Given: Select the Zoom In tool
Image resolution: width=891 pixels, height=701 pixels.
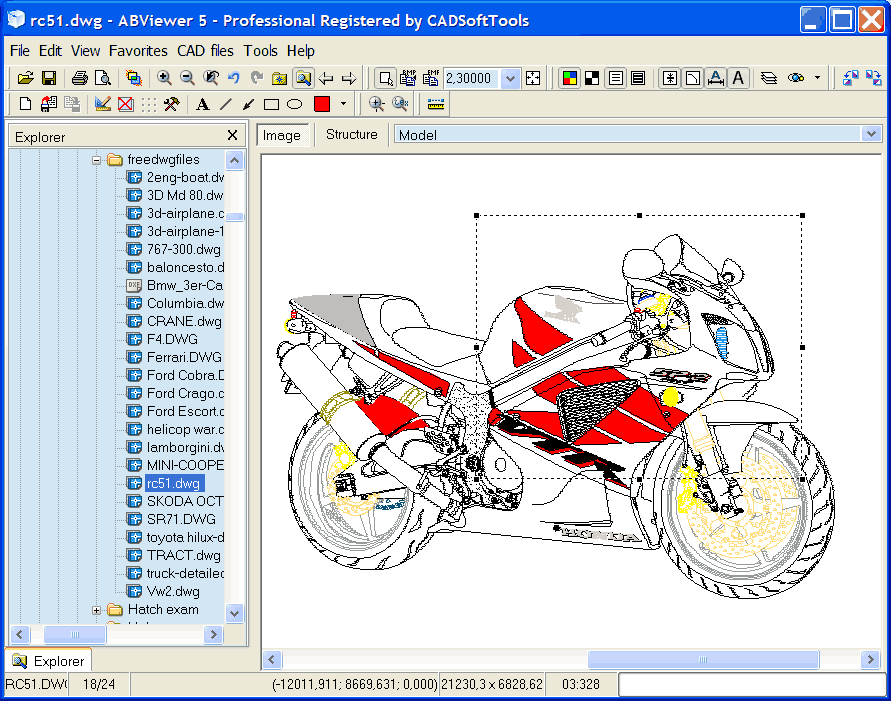Looking at the screenshot, I should (x=164, y=78).
